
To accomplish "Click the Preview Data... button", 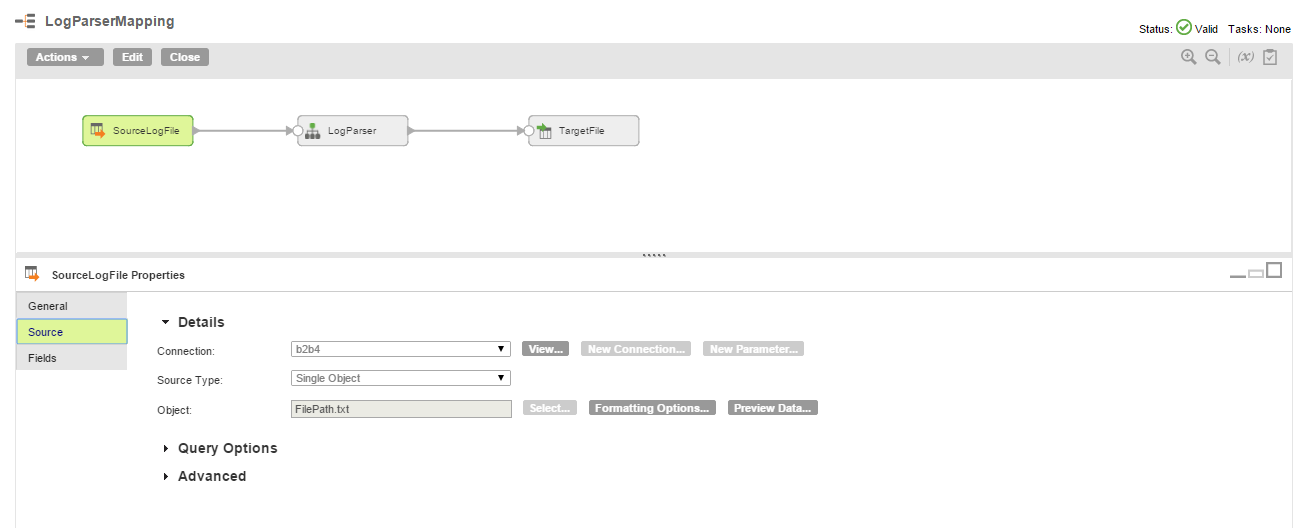I will coord(773,408).
